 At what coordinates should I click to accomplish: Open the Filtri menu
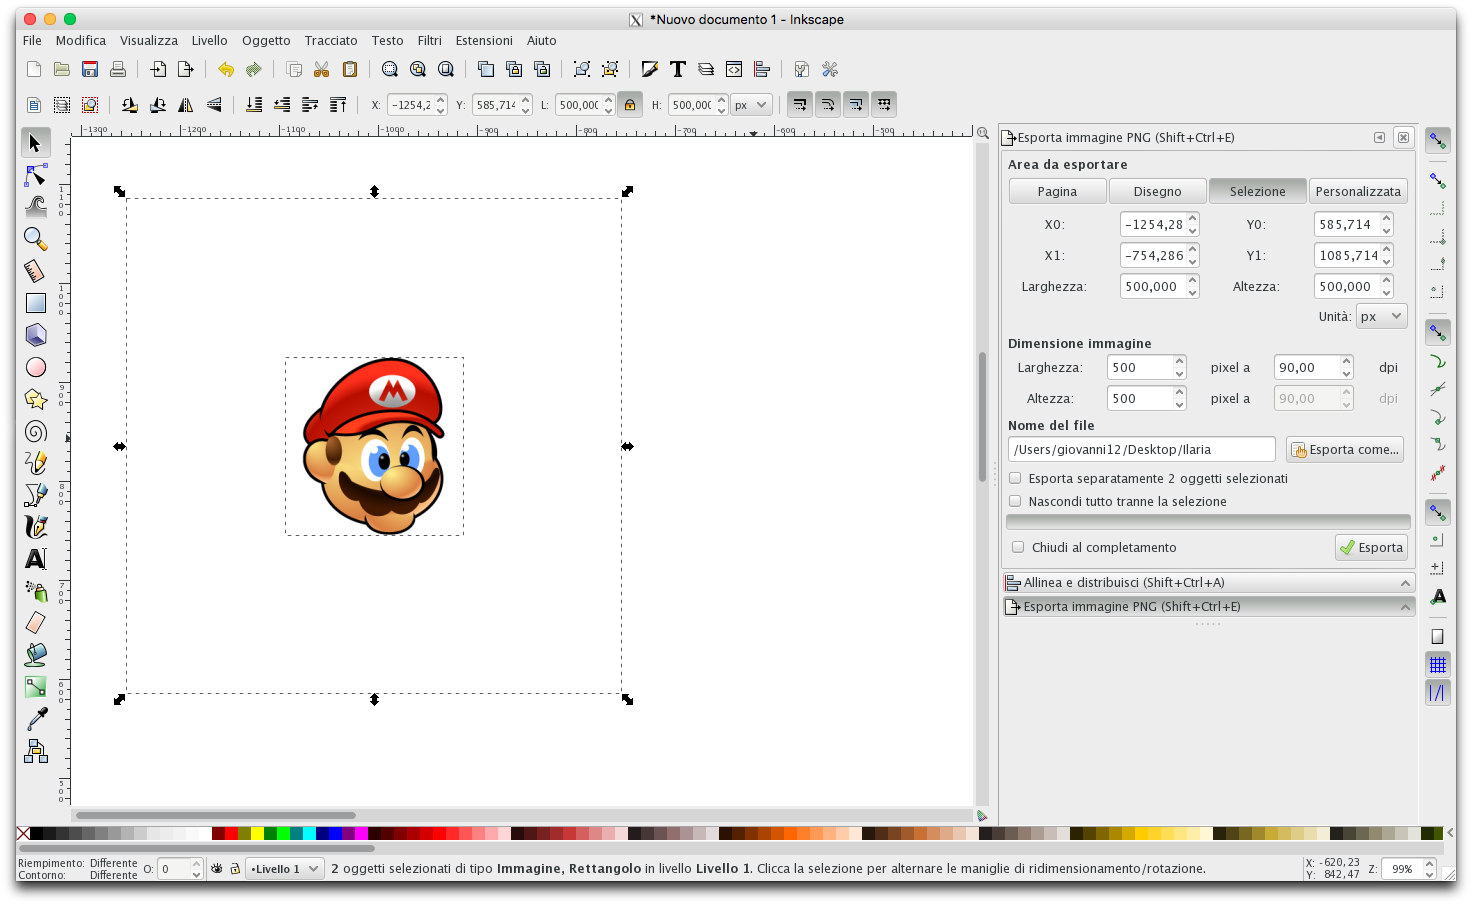[x=430, y=40]
